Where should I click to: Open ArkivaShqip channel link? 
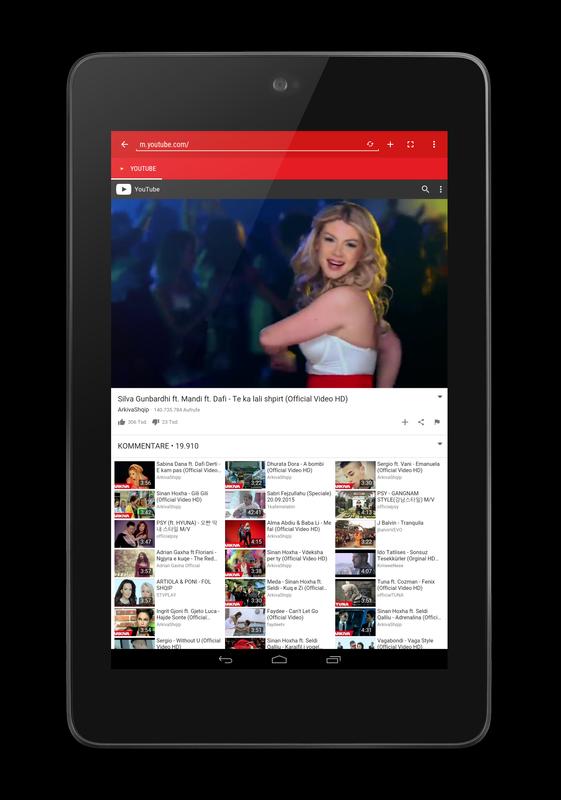click(134, 410)
